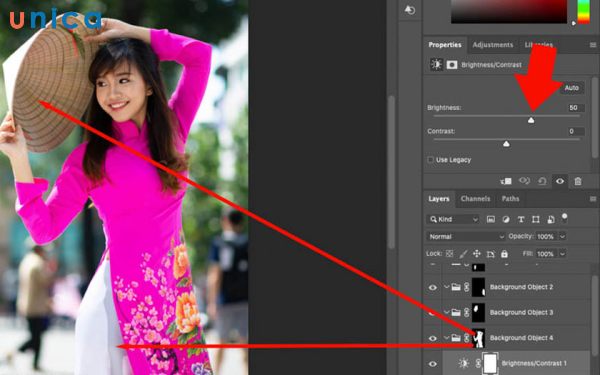Select Background Object 3 mask thumbnail
The width and height of the screenshot is (600, 375).
478,313
